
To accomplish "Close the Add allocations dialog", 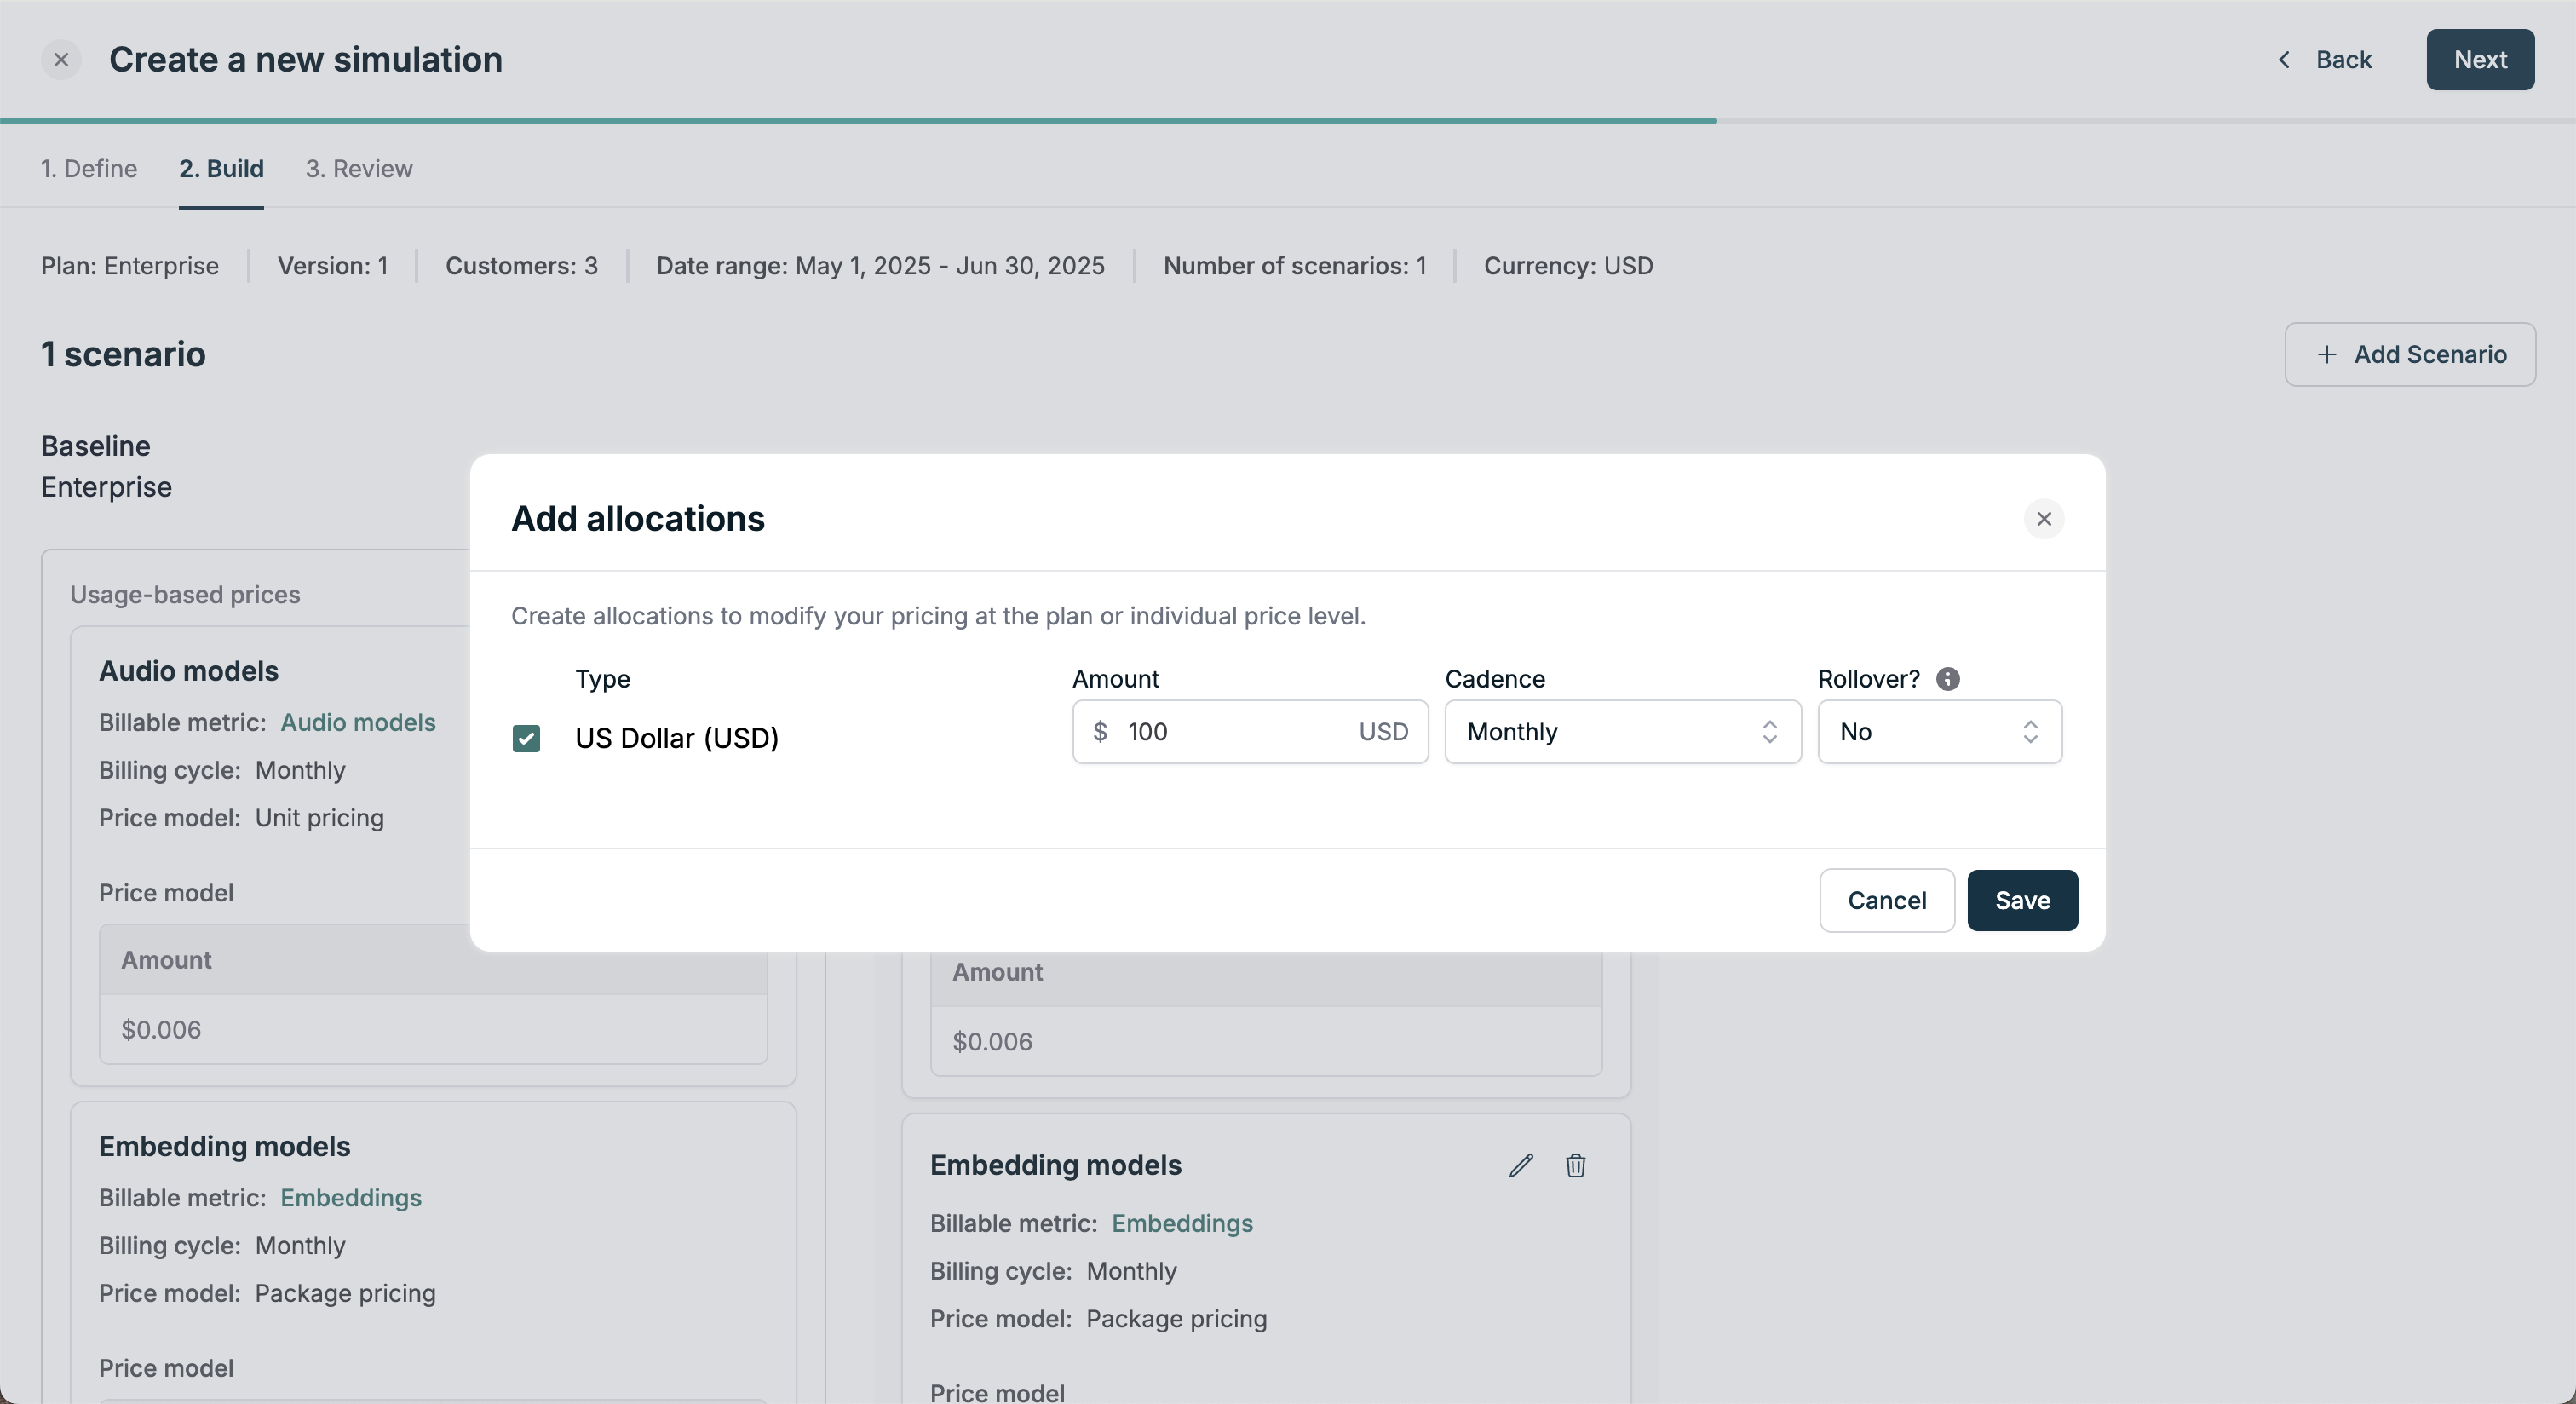I will click(2044, 519).
